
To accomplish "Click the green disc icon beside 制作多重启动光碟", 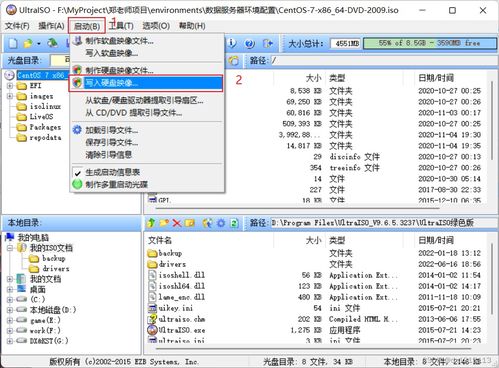I will [77, 184].
